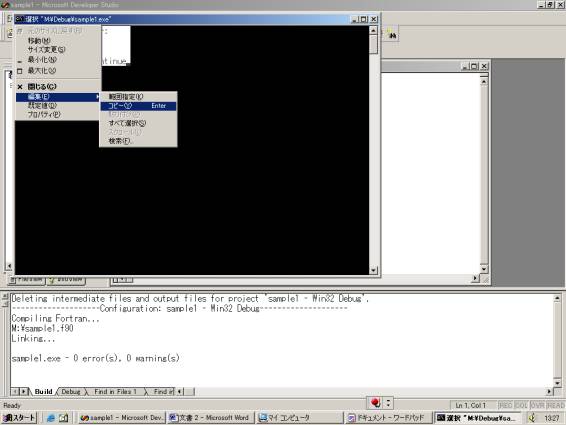This screenshot has height=425, width=566.
Task: Click the output pane scrollbar up arrow
Action: [x=557, y=299]
